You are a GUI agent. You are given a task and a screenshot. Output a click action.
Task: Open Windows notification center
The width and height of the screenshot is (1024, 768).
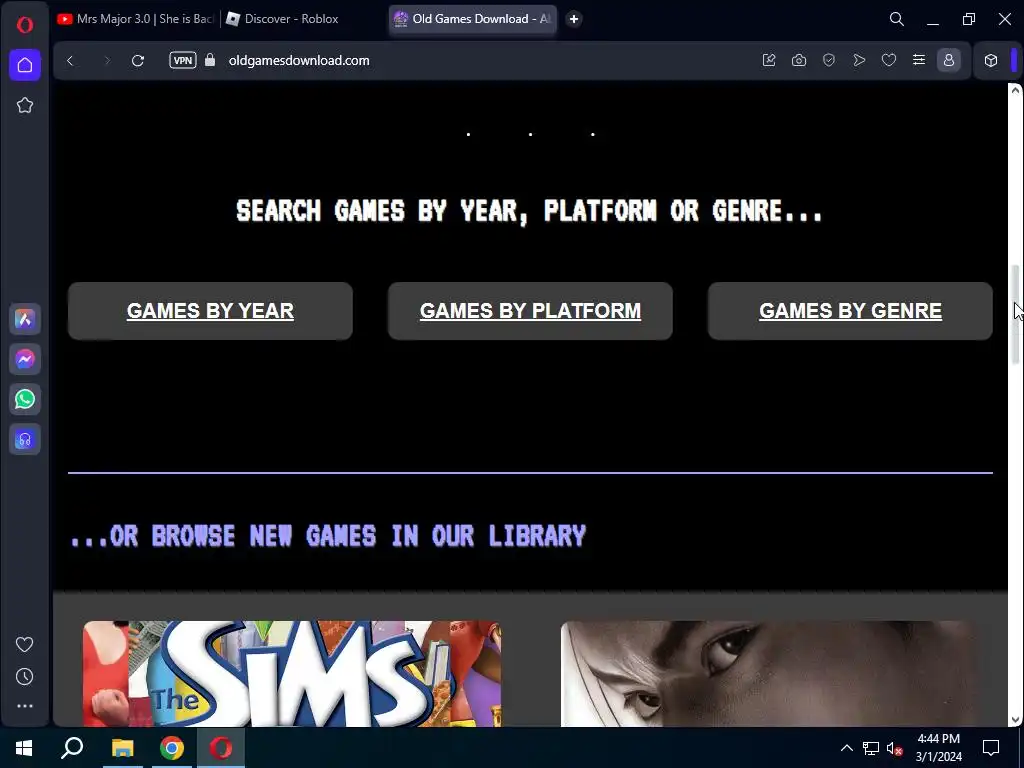pos(991,748)
